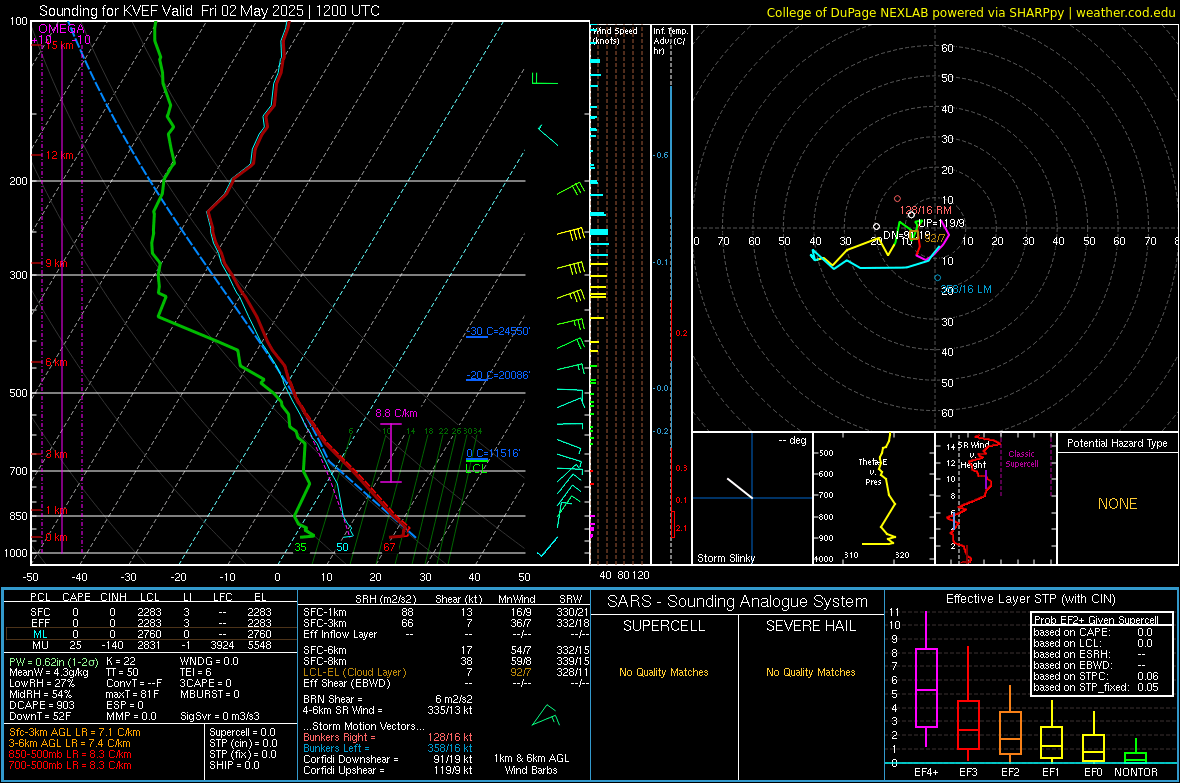Screen dimensions: 1180x783
Task: Select the MU parcel row
Action: tap(151, 645)
